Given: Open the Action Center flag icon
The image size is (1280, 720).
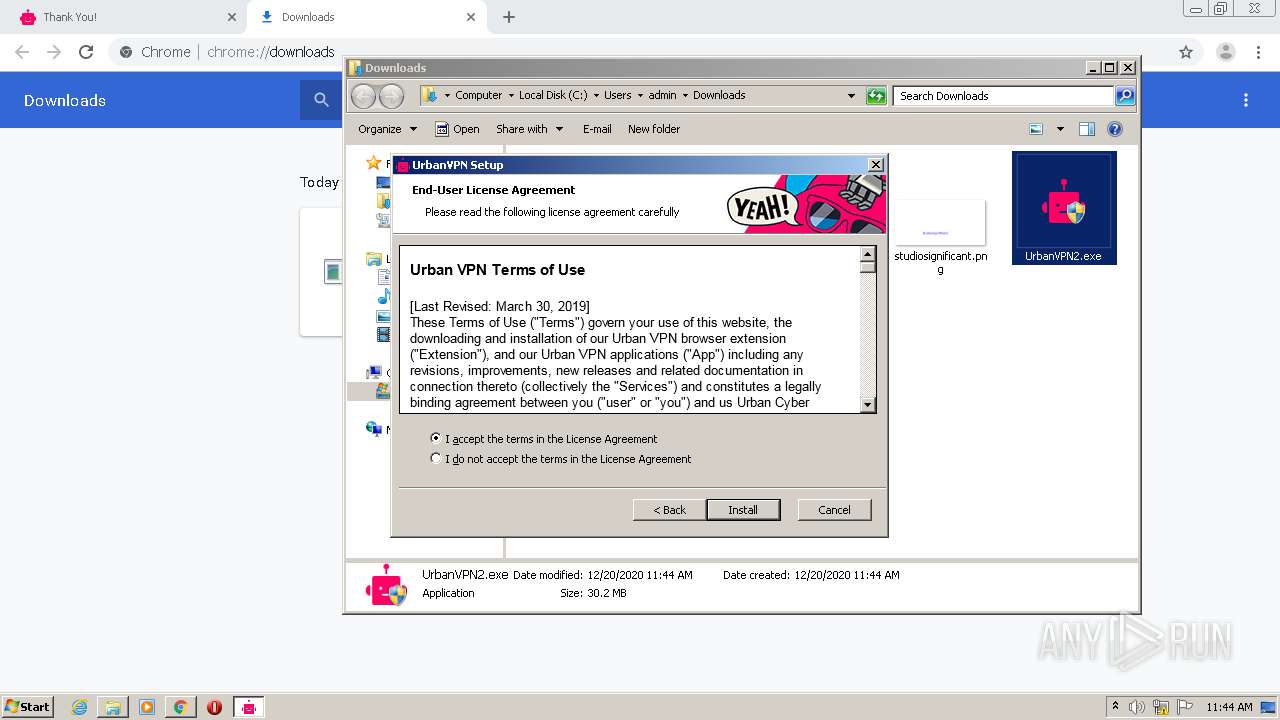Looking at the screenshot, I should 1185,707.
